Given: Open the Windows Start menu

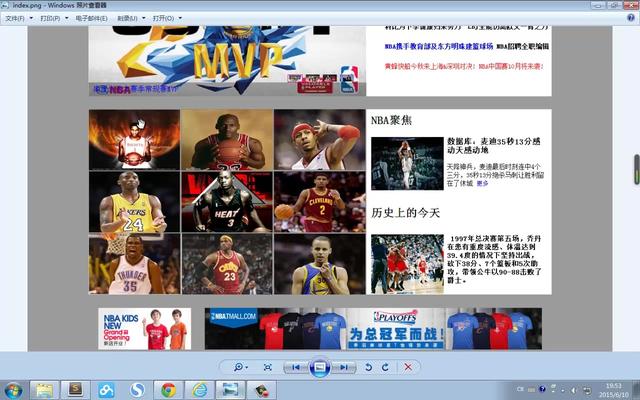Looking at the screenshot, I should 13,390.
